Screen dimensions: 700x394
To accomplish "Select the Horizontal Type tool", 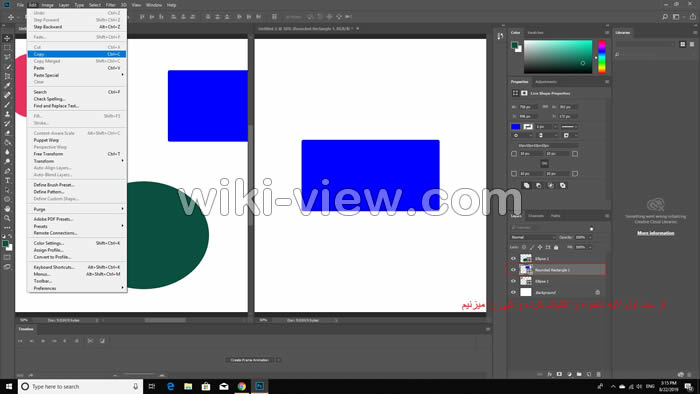I will click(7, 180).
